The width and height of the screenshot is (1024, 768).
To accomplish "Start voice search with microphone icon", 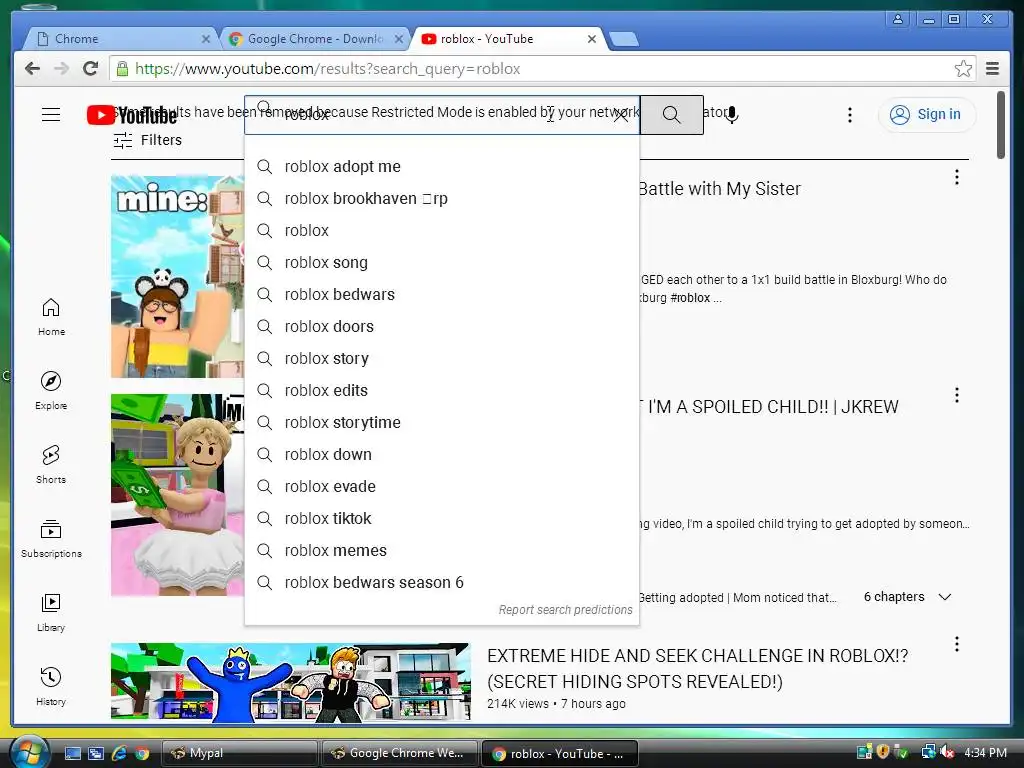I will click(732, 115).
